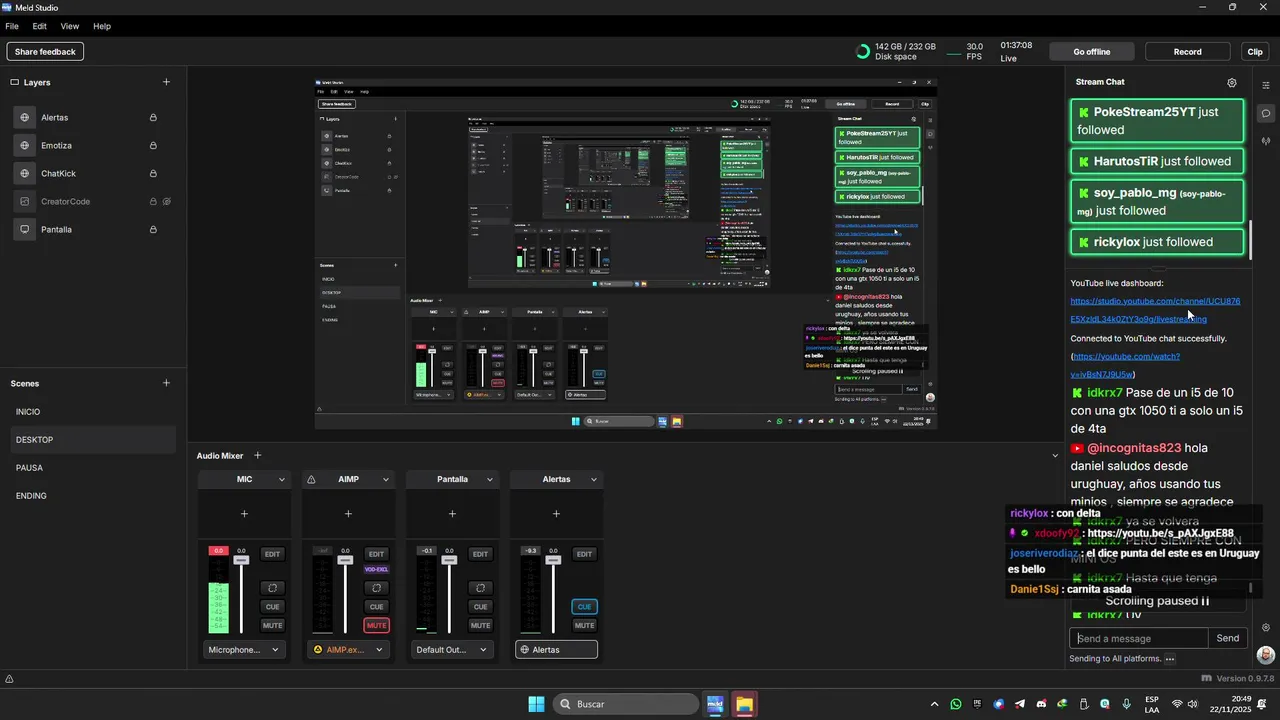The height and width of the screenshot is (720, 1280).
Task: Expand the Pantalla track header dropdown
Action: (x=489, y=479)
